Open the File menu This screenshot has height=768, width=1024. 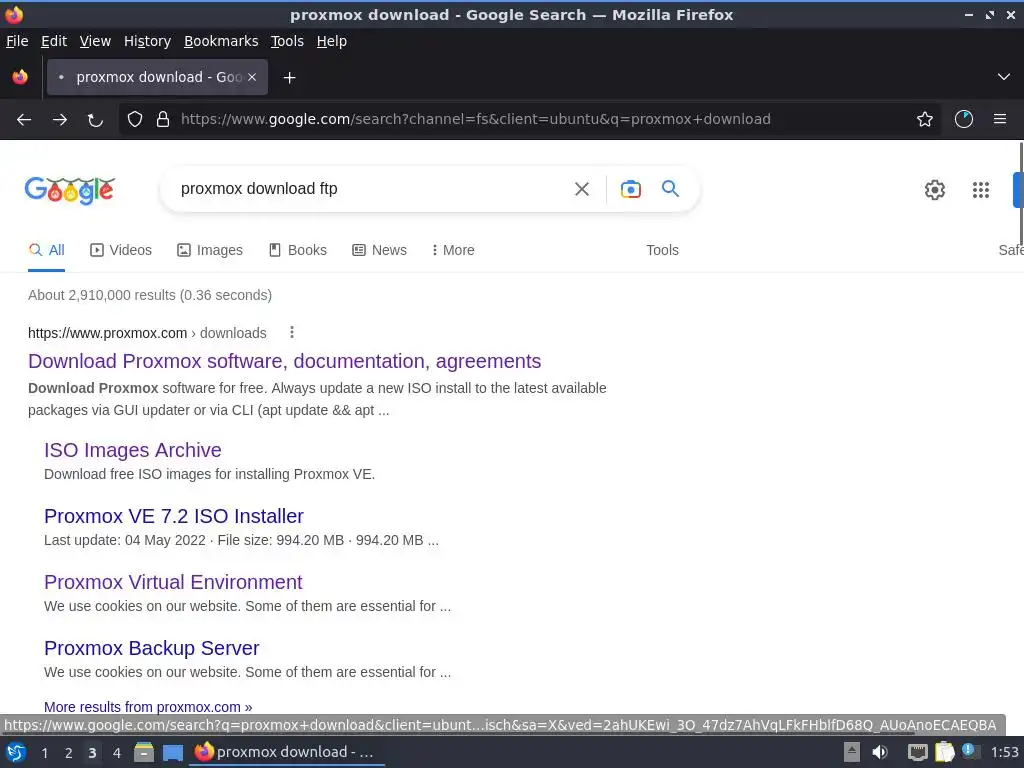pos(17,41)
